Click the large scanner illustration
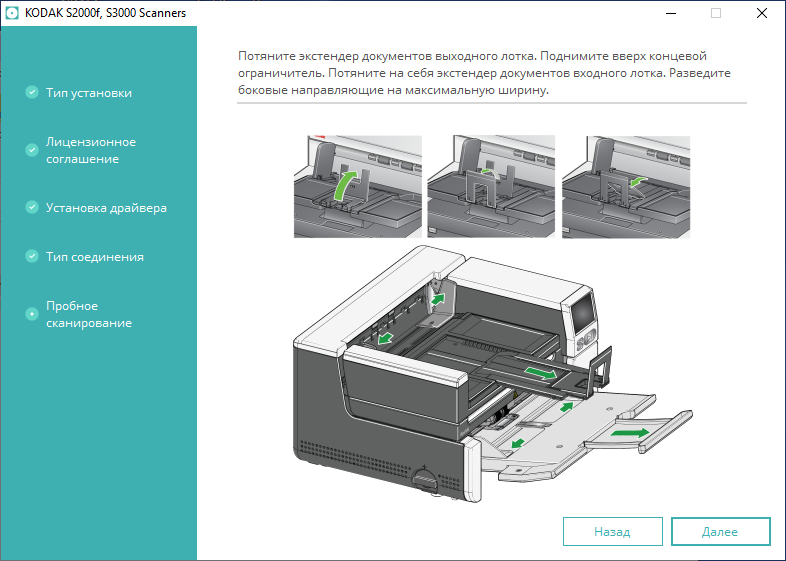 pyautogui.click(x=493, y=373)
